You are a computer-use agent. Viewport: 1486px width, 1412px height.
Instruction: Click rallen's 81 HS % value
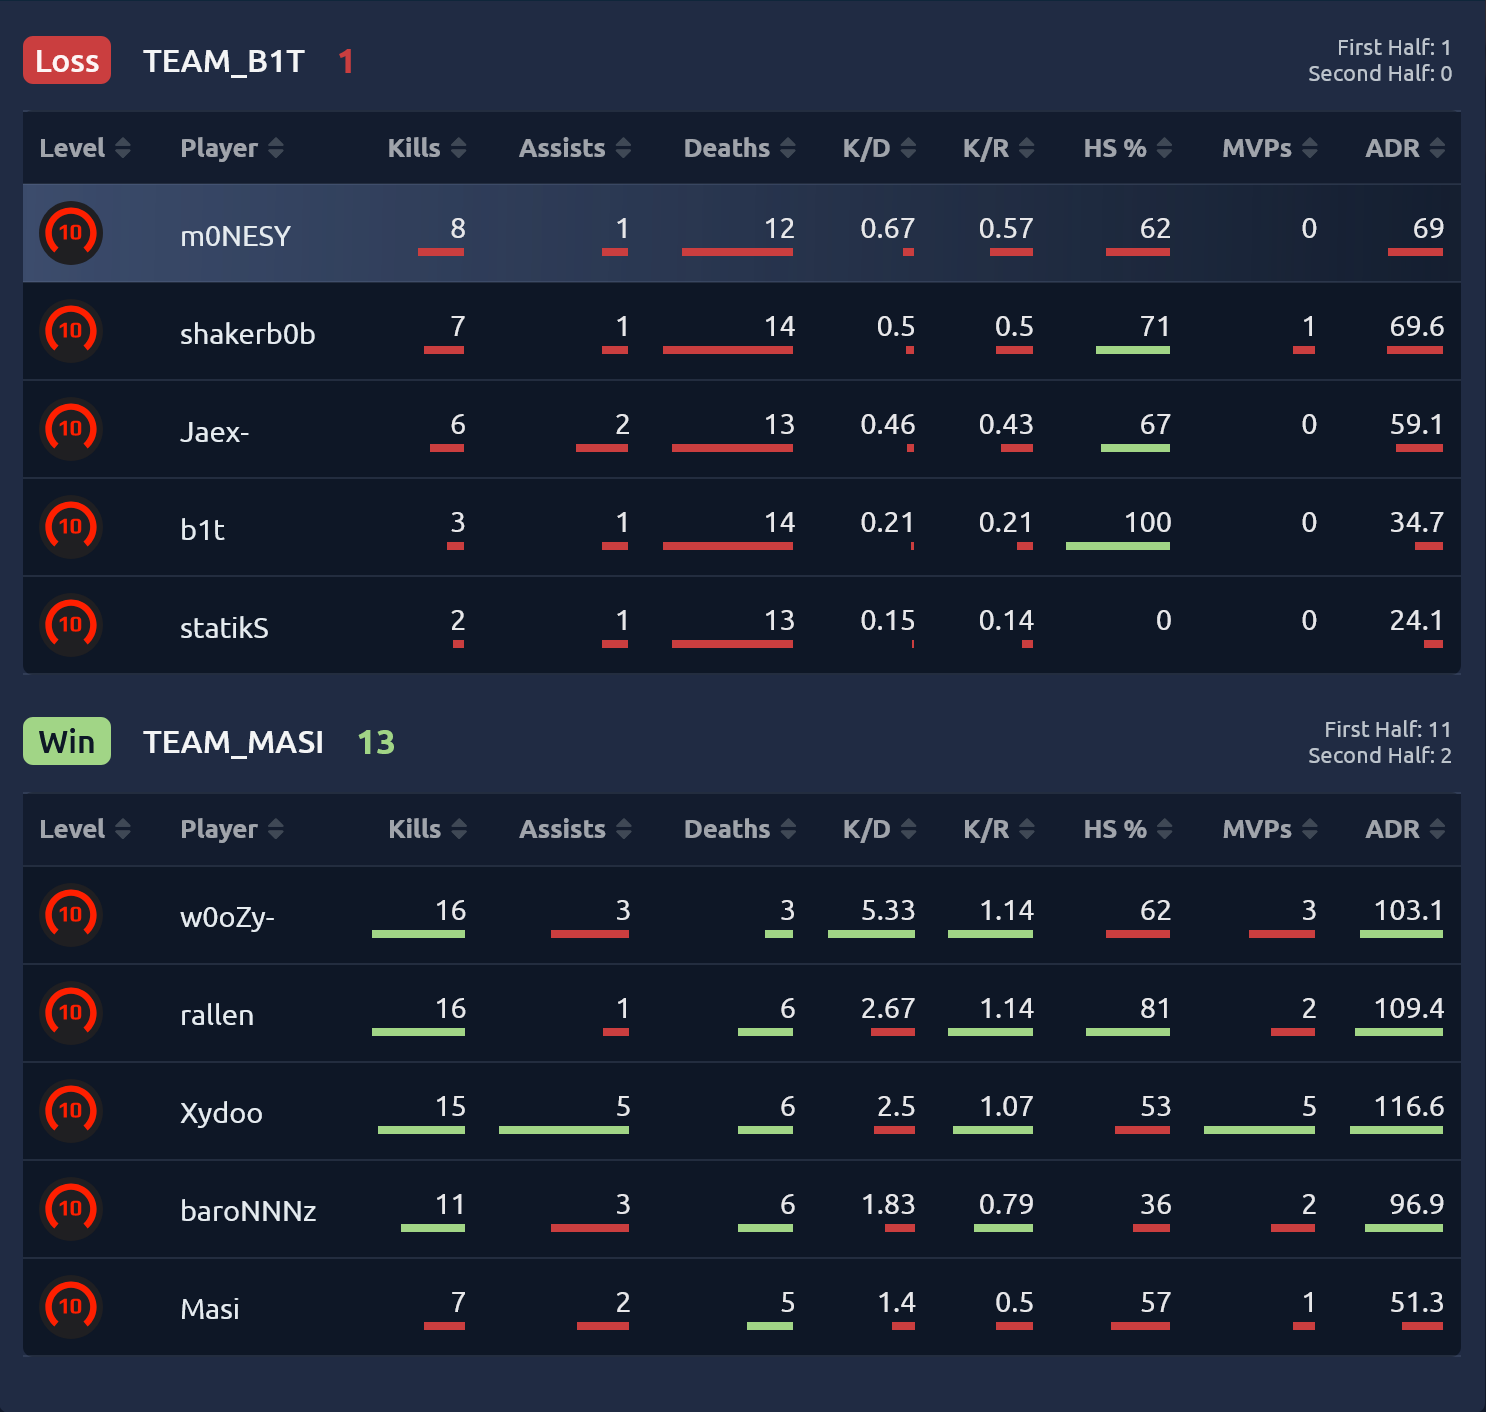(x=1155, y=1008)
